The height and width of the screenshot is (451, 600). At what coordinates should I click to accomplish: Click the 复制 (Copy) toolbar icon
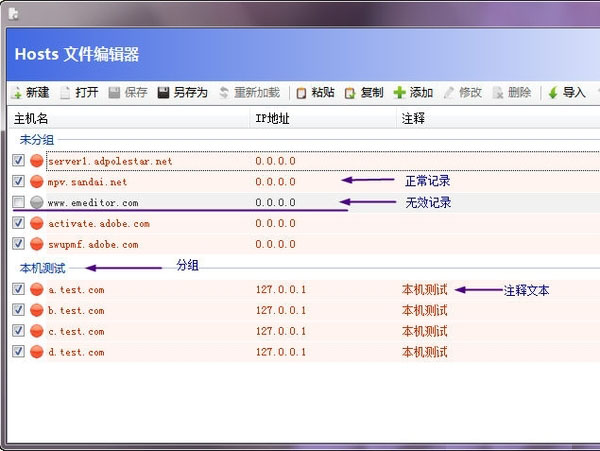(x=350, y=93)
